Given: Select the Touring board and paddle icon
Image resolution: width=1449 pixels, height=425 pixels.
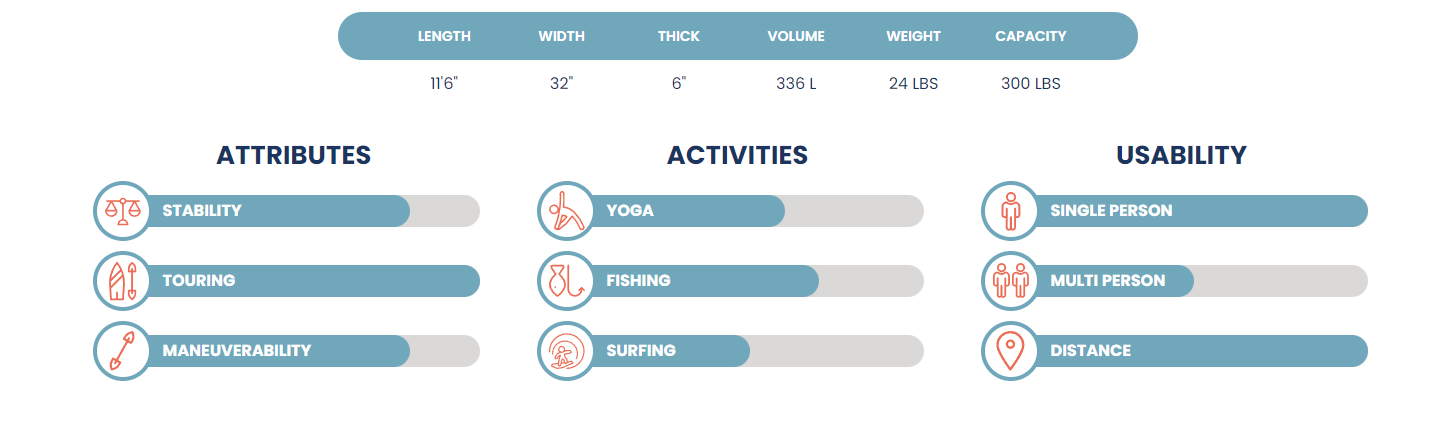Looking at the screenshot, I should click(x=123, y=281).
